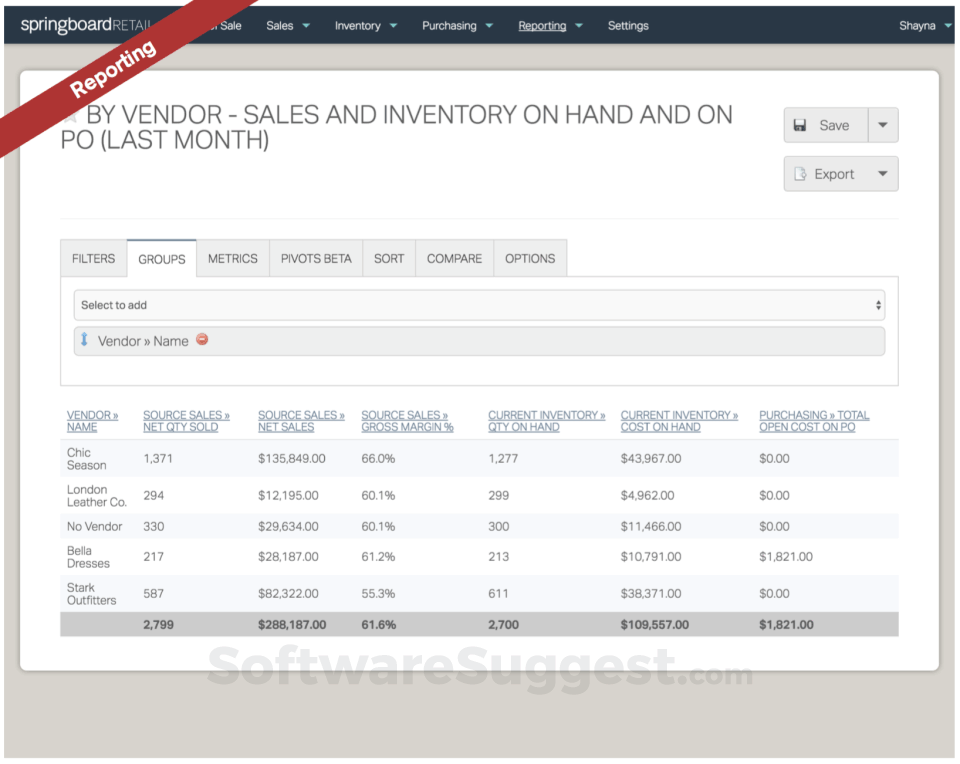The image size is (960, 764).
Task: Open the Shayna user menu
Action: point(925,26)
